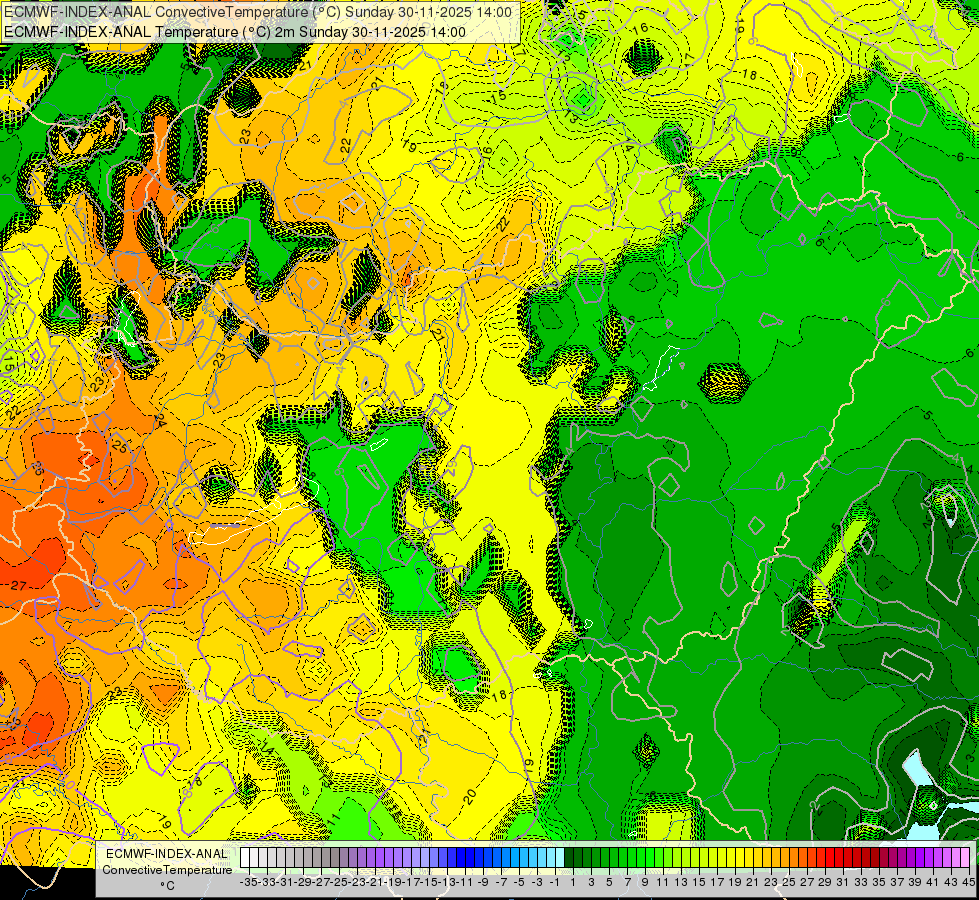The height and width of the screenshot is (900, 979).
Task: Click the legend scale value 43
Action: [951, 882]
